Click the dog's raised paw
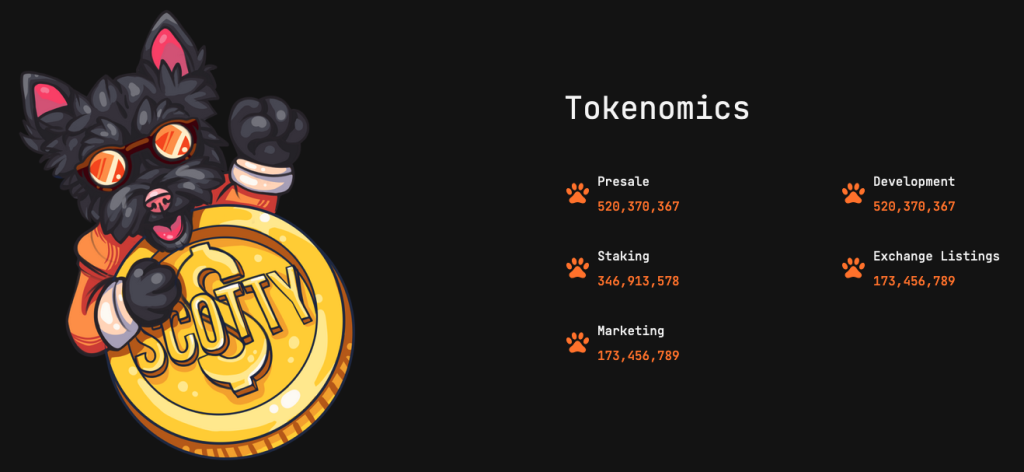Viewport: 1024px width, 472px height. coord(266,132)
